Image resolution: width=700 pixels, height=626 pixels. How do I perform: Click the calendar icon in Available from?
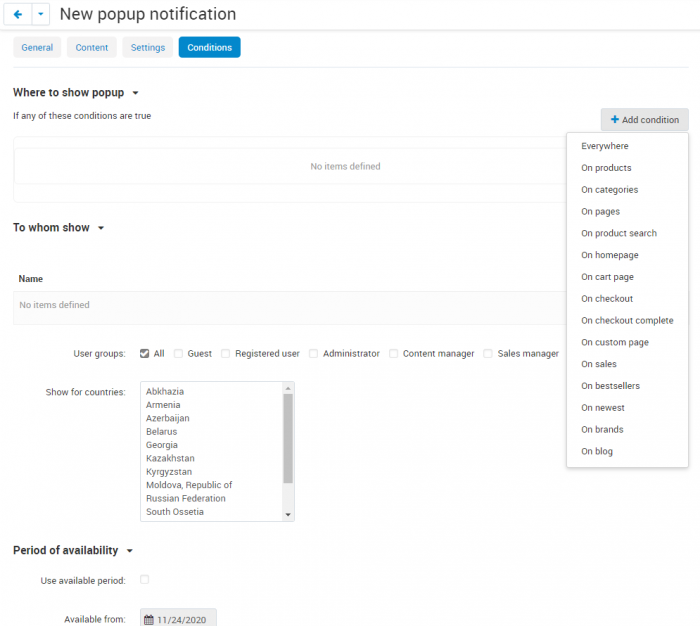pos(149,620)
